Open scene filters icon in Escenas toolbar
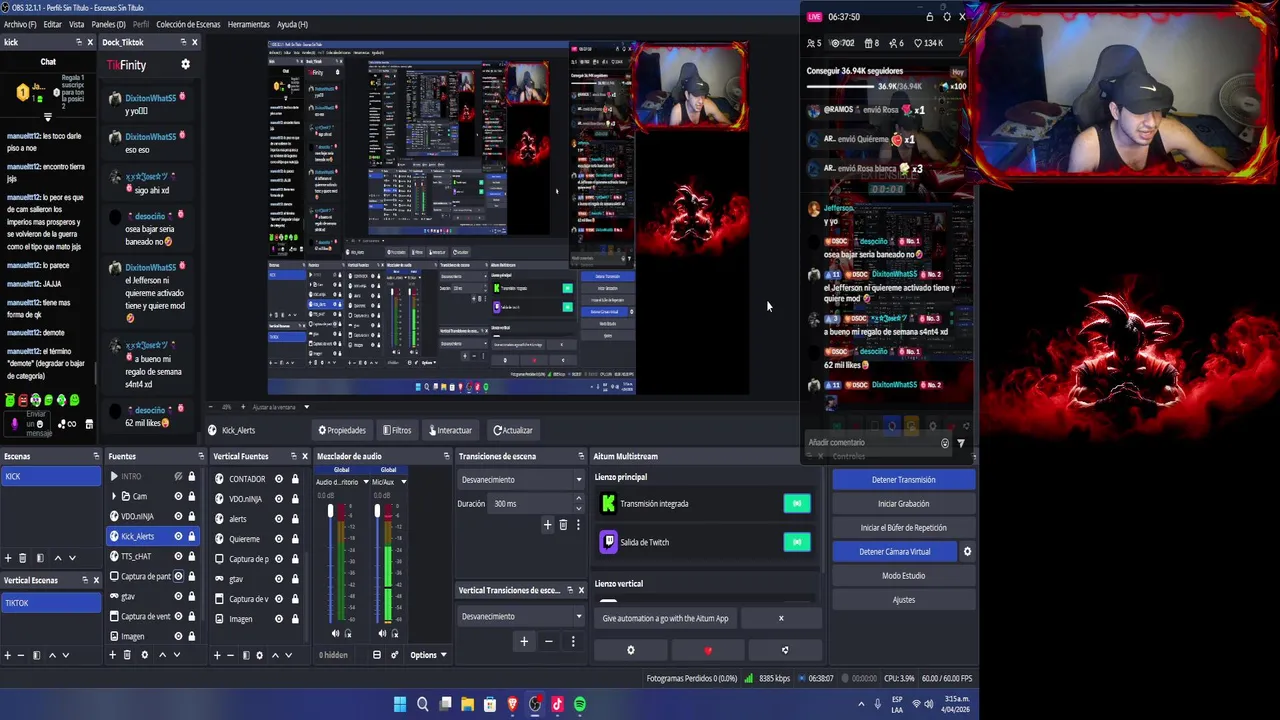 click(x=40, y=558)
